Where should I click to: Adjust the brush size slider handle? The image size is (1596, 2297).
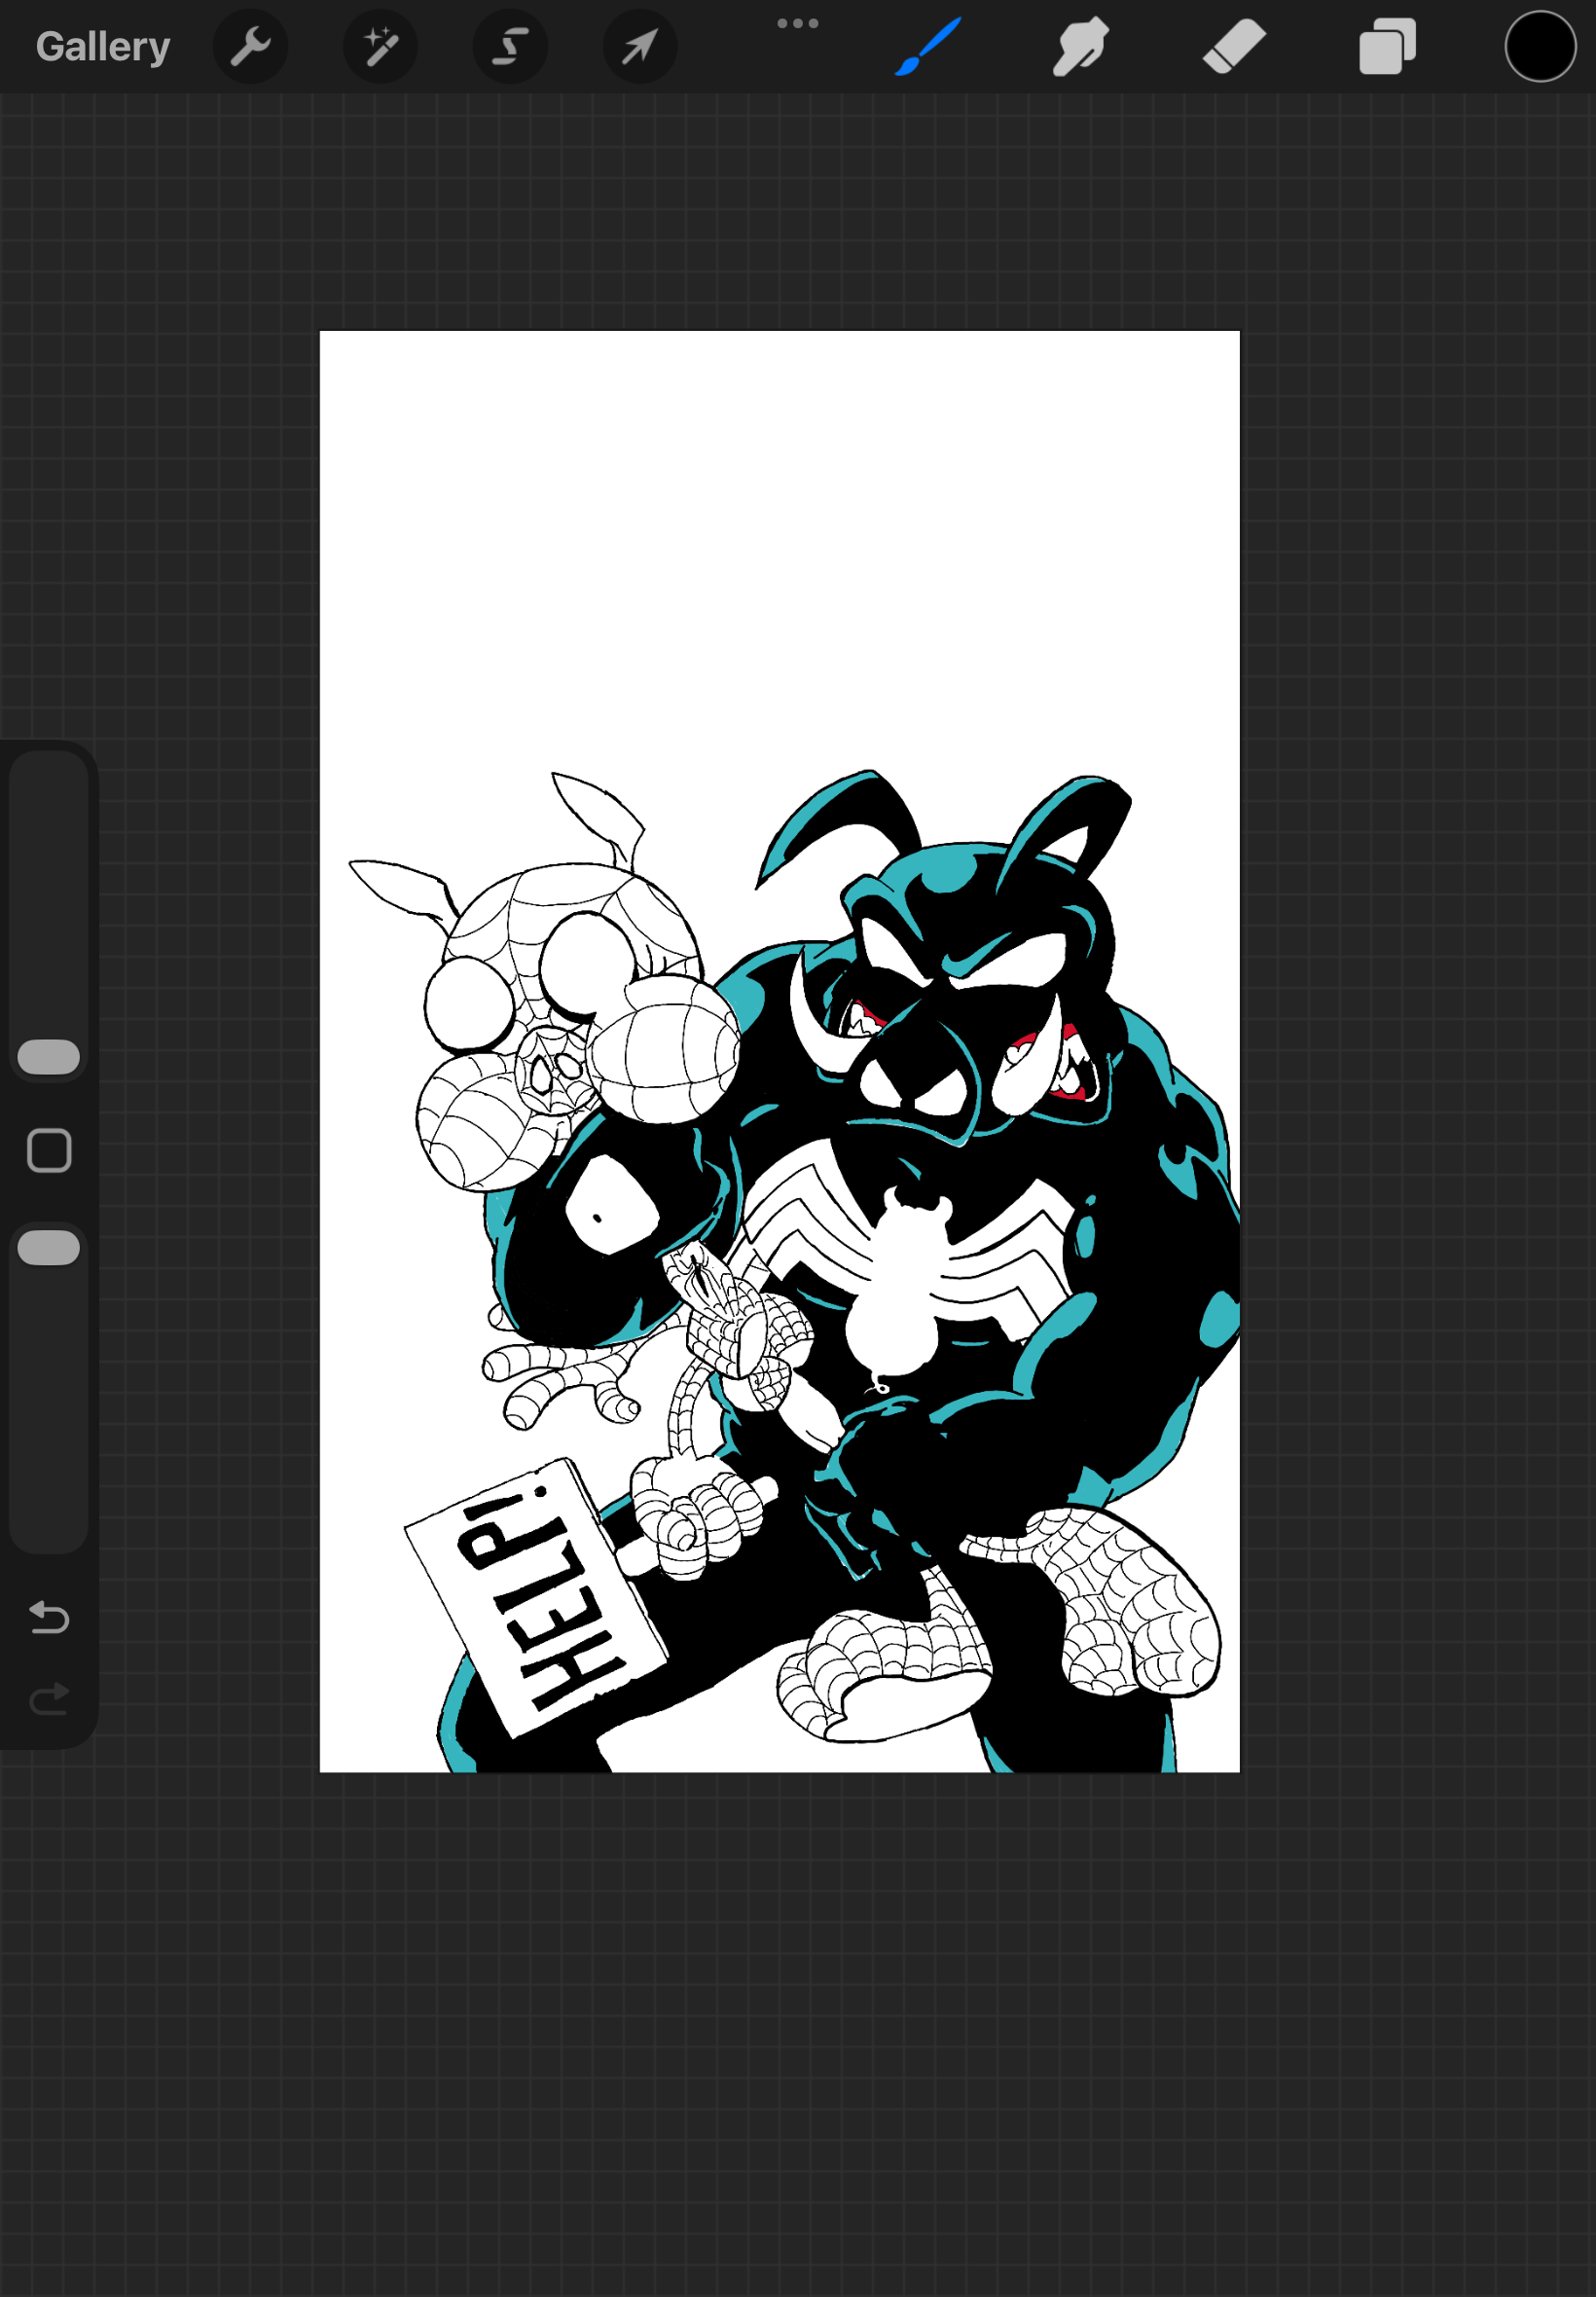click(x=49, y=1057)
